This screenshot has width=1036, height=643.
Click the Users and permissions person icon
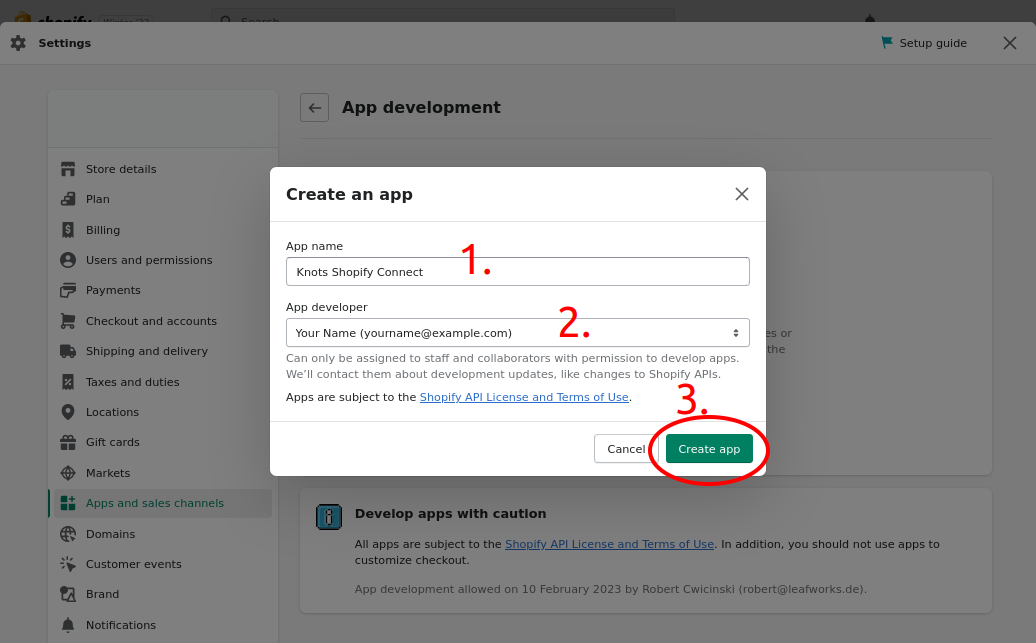tap(68, 260)
